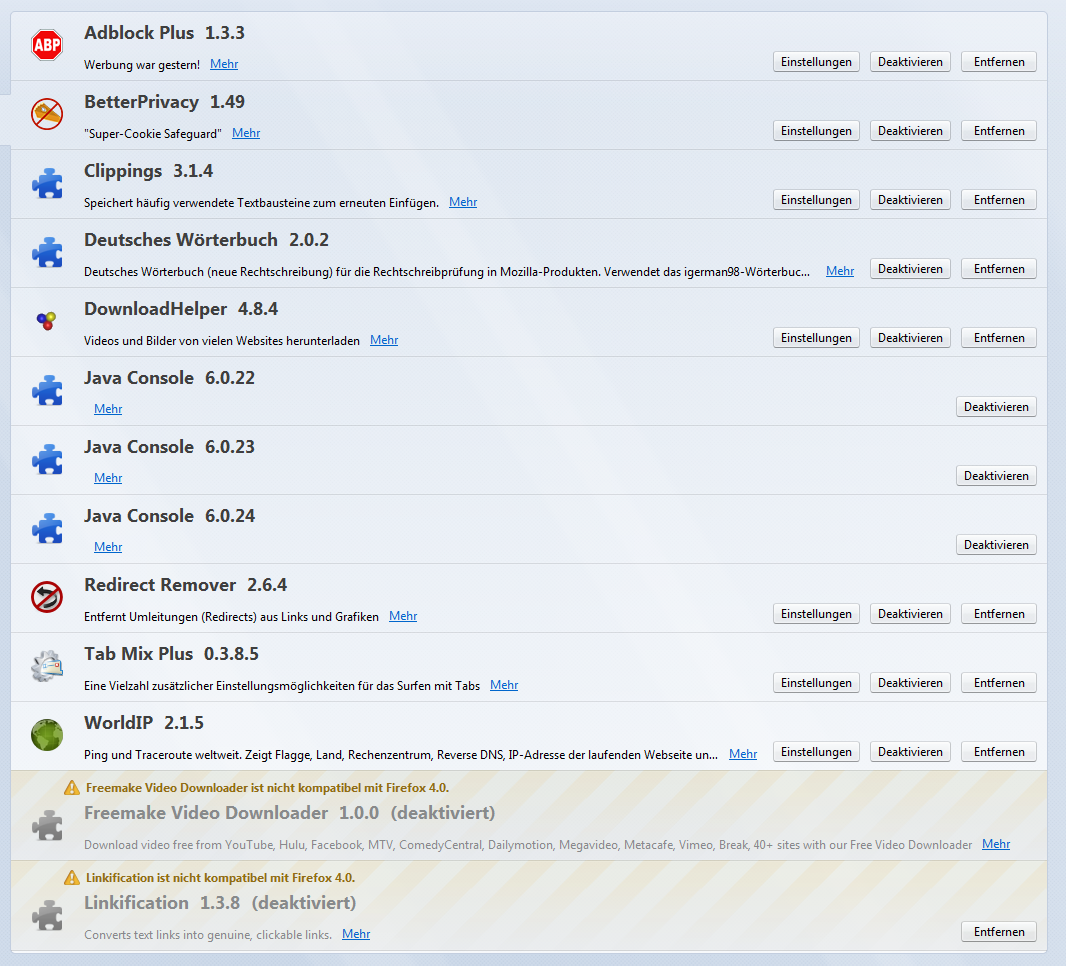
Task: Open Redirect Remover Einstellungen
Action: [816, 614]
